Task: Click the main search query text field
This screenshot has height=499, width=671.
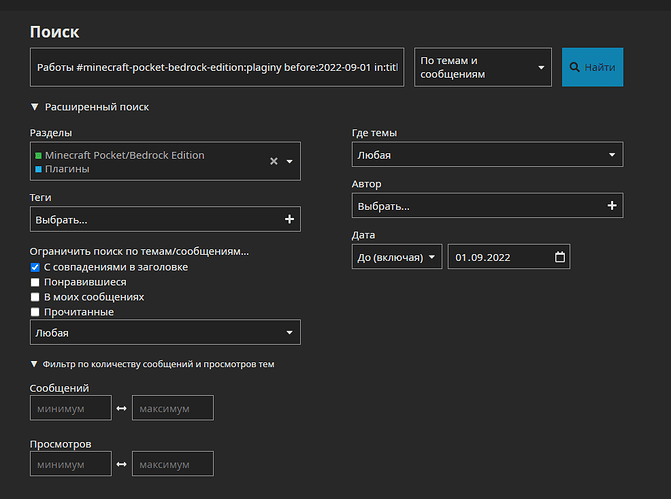Action: (x=218, y=67)
